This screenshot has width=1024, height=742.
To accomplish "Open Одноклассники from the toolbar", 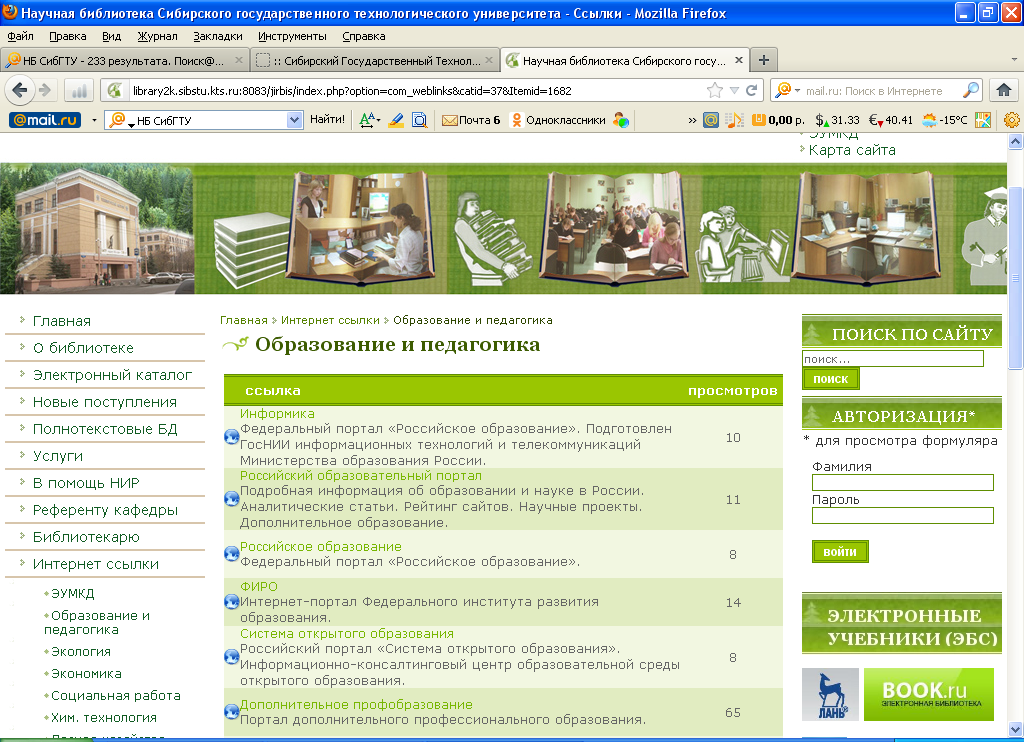I will [558, 120].
